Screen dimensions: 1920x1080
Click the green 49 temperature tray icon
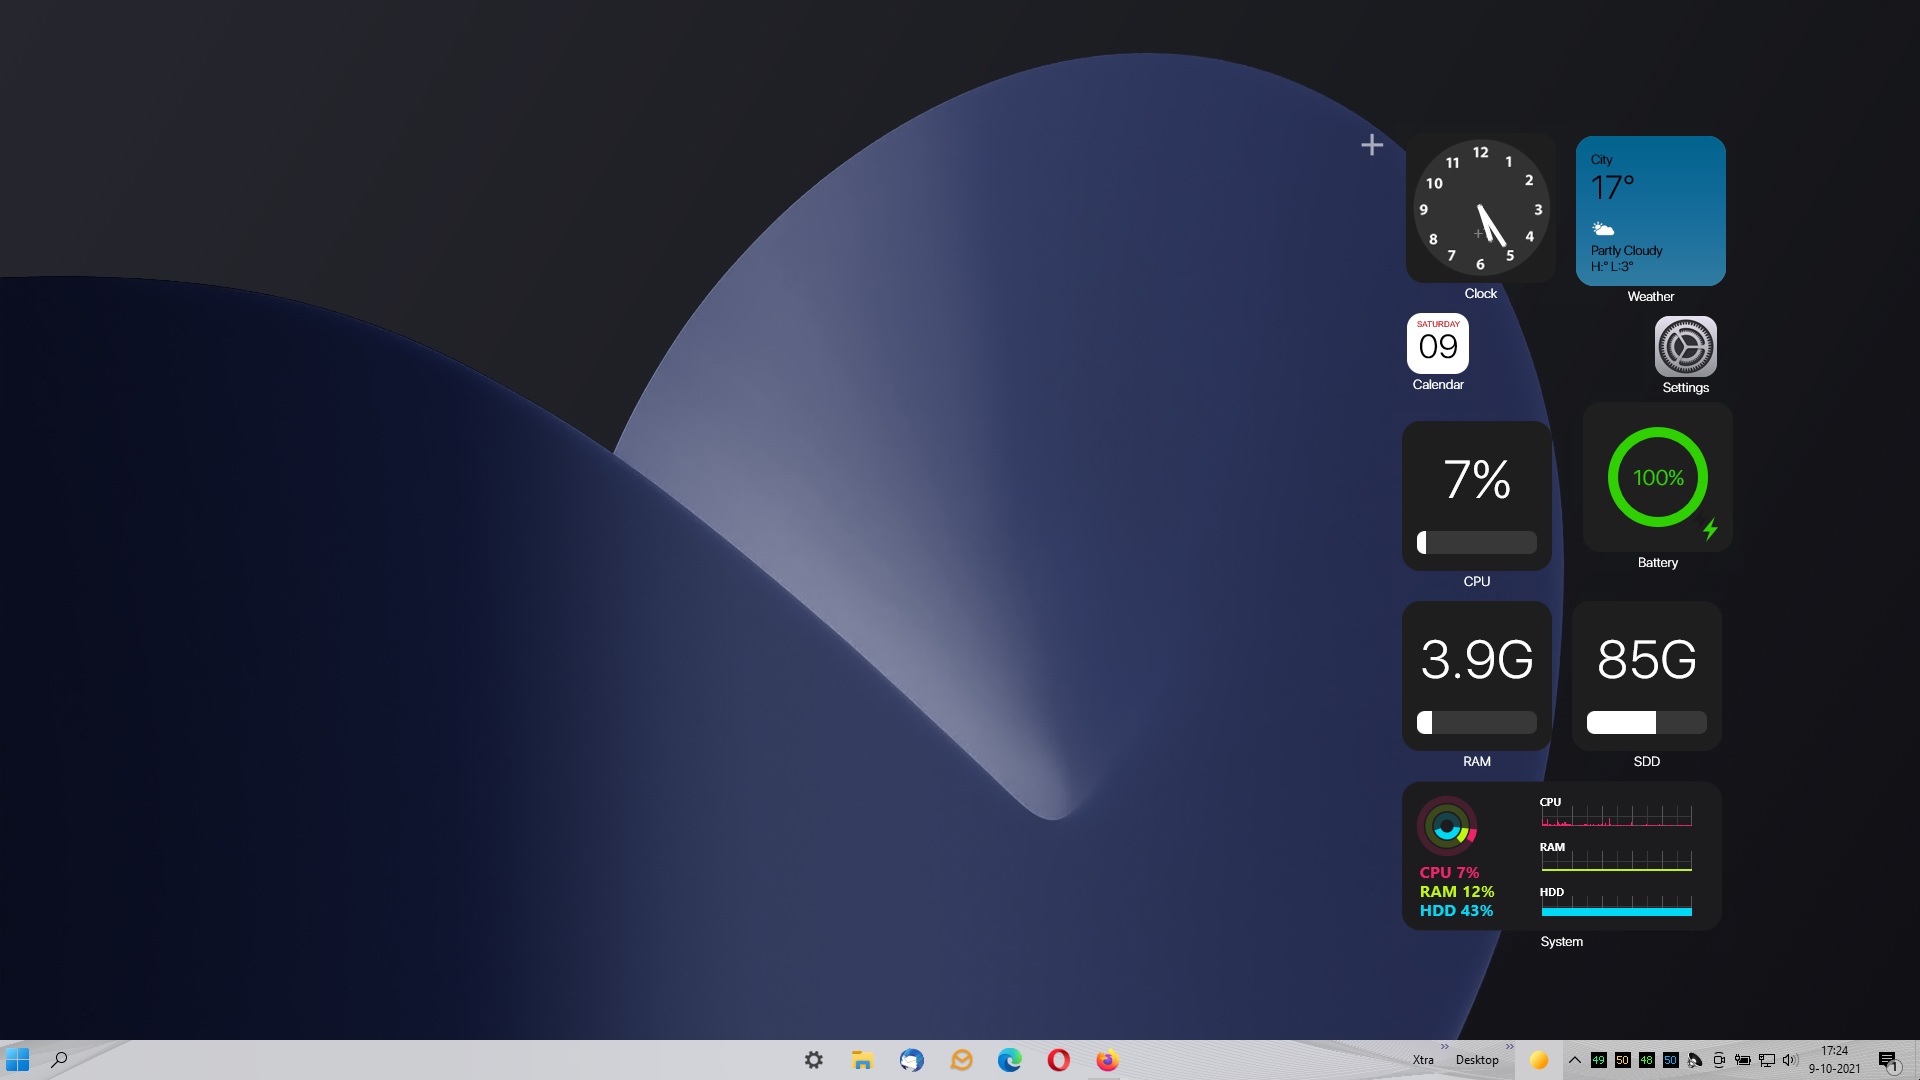click(x=1598, y=1060)
